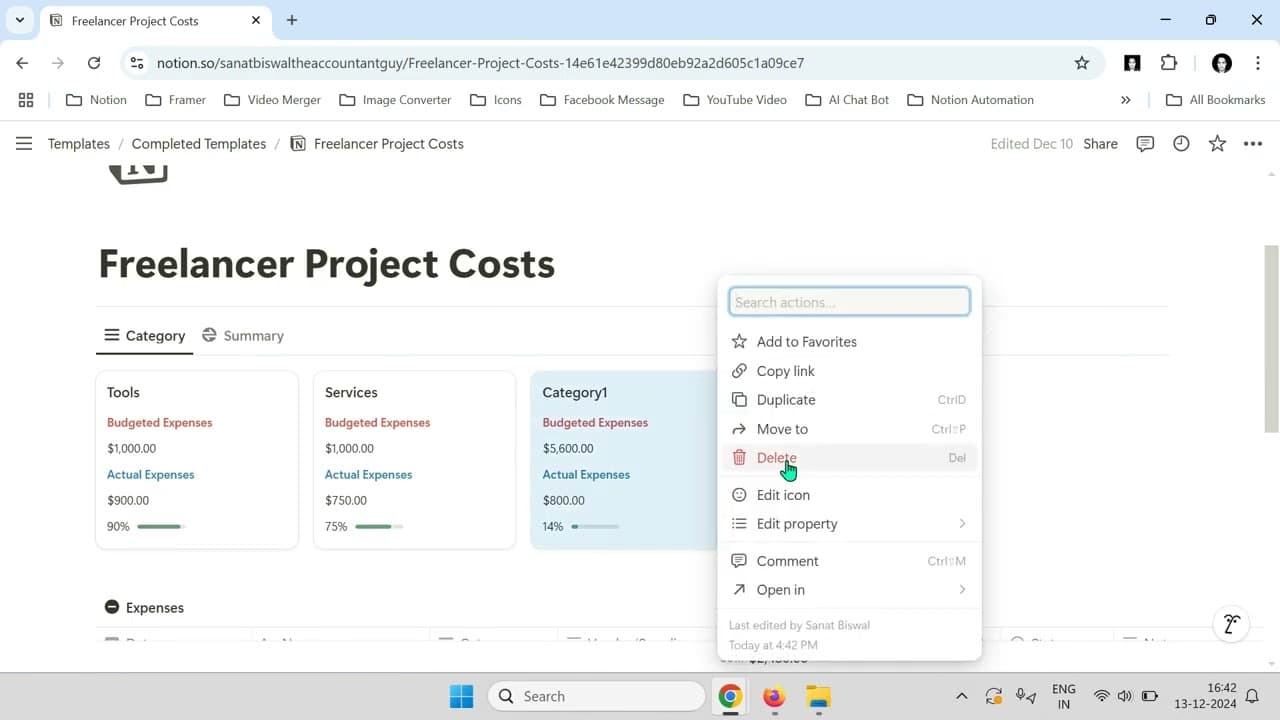The image size is (1280, 720).
Task: Reload the current browser page
Action: pos(94,63)
